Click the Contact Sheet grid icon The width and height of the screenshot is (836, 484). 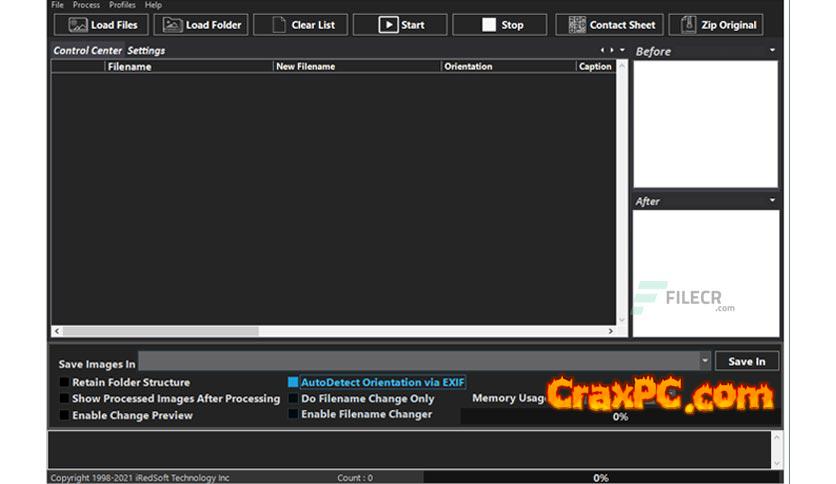[x=577, y=25]
